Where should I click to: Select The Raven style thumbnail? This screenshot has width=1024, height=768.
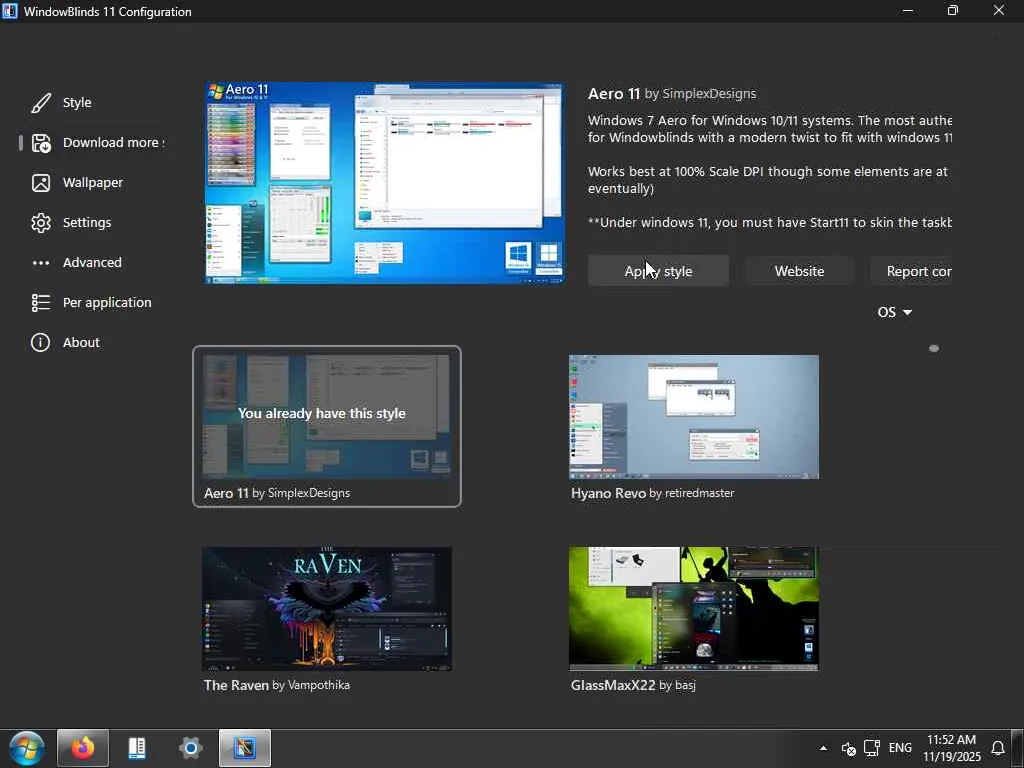(327, 609)
